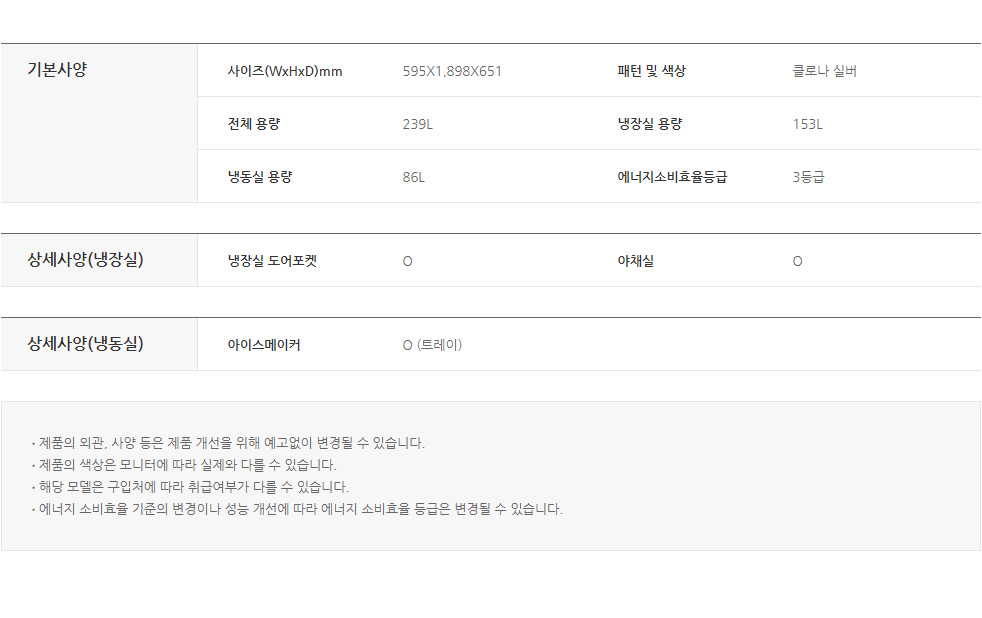Click the 클로나 실버 color value
This screenshot has height=618, width=982.
[824, 71]
